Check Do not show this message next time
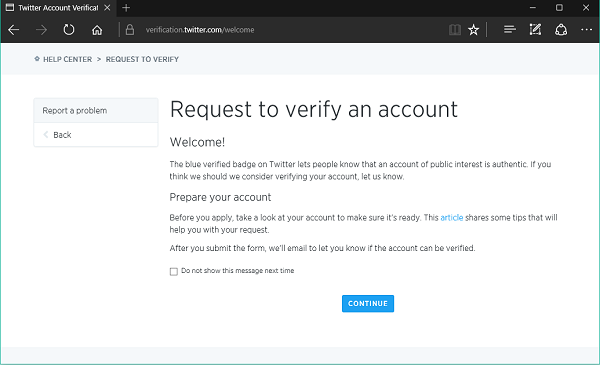This screenshot has width=600, height=365. pyautogui.click(x=174, y=272)
